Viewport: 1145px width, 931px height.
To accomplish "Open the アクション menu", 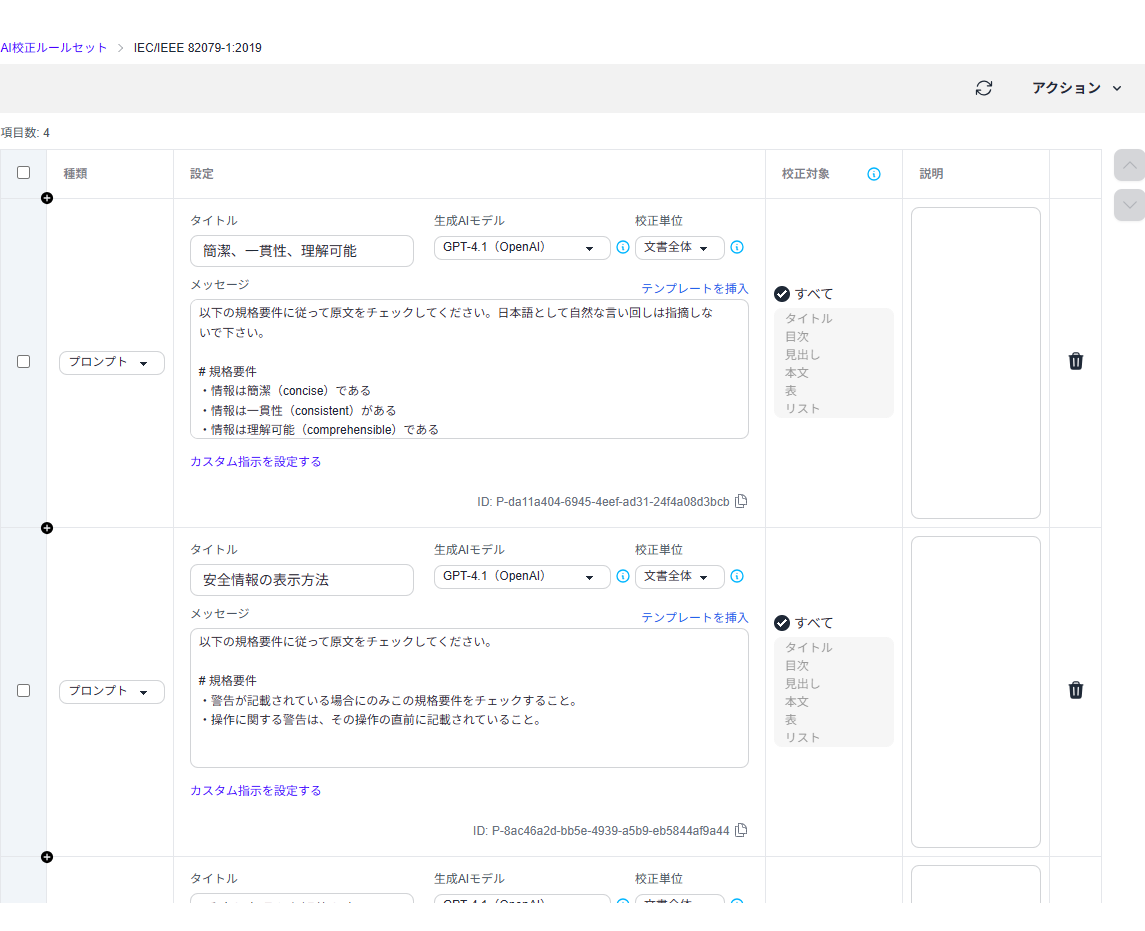I will coord(1076,88).
